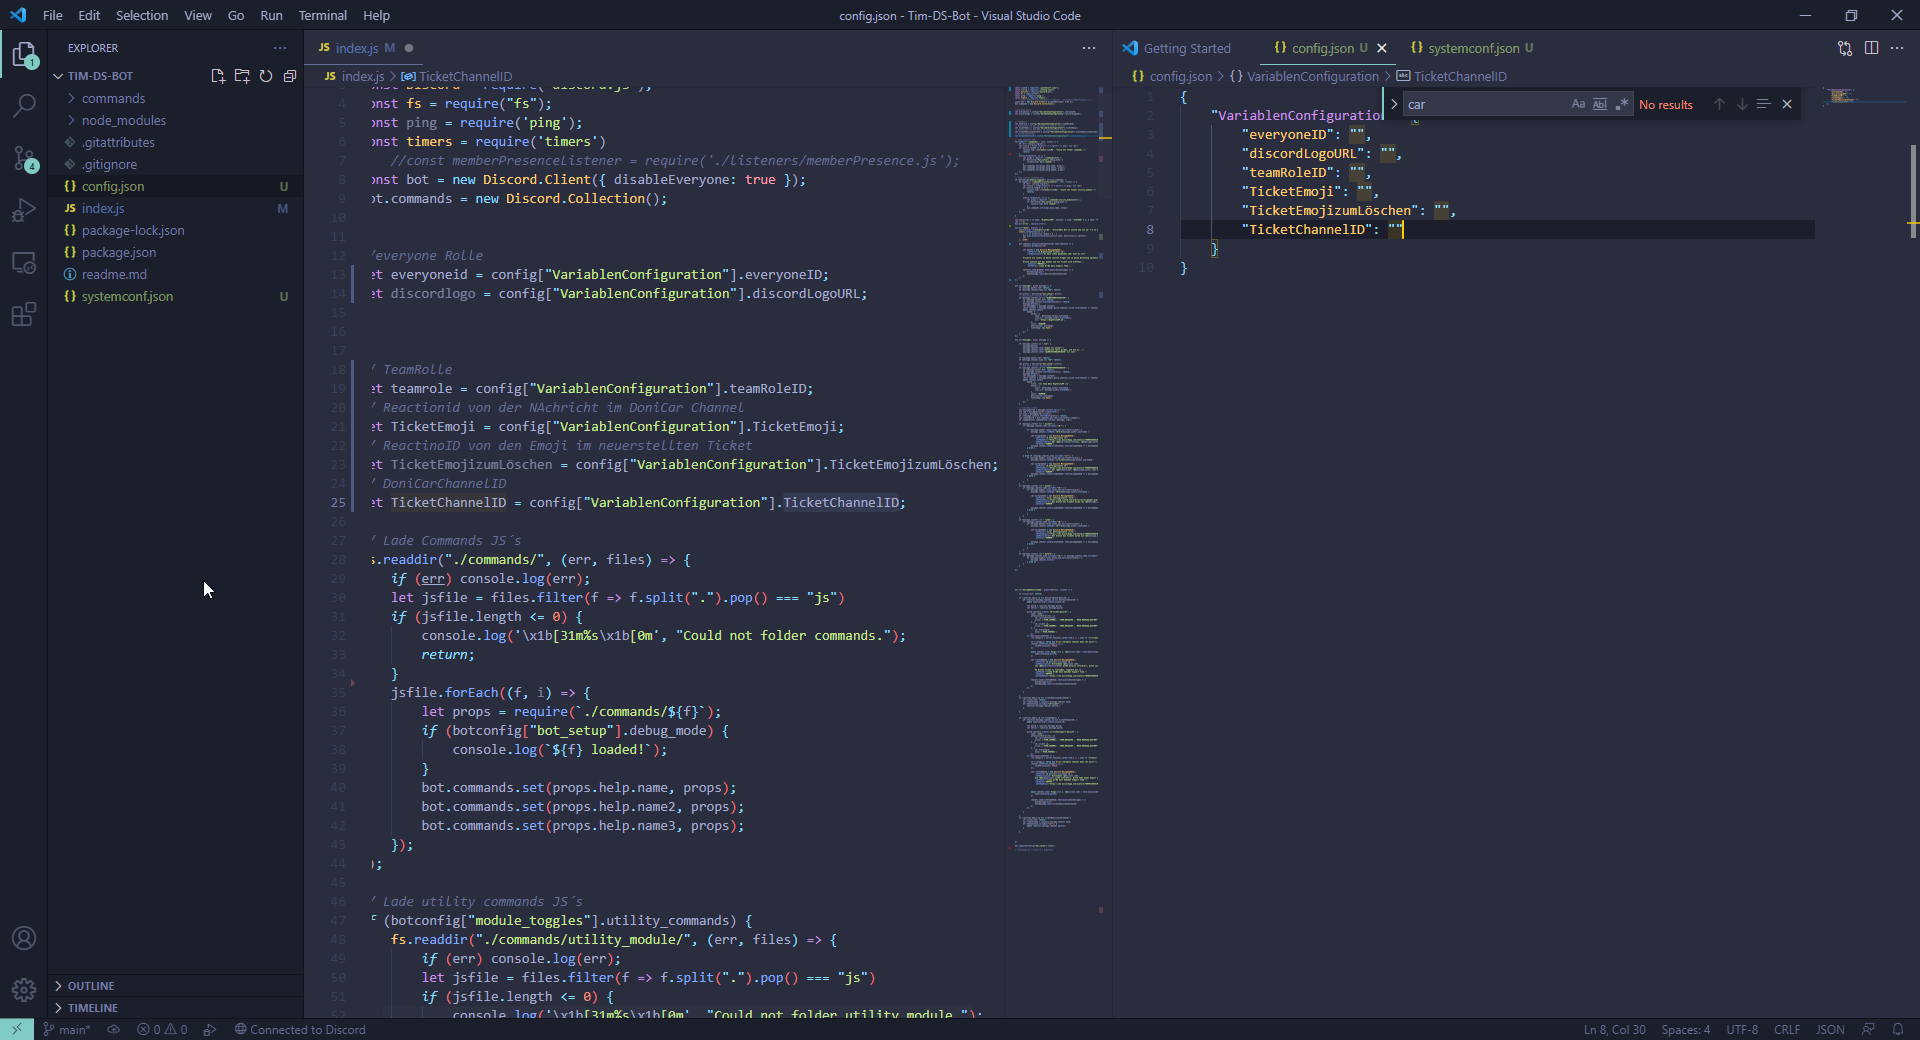Image resolution: width=1920 pixels, height=1040 pixels.
Task: Click the main branch in status bar
Action: [67, 1030]
